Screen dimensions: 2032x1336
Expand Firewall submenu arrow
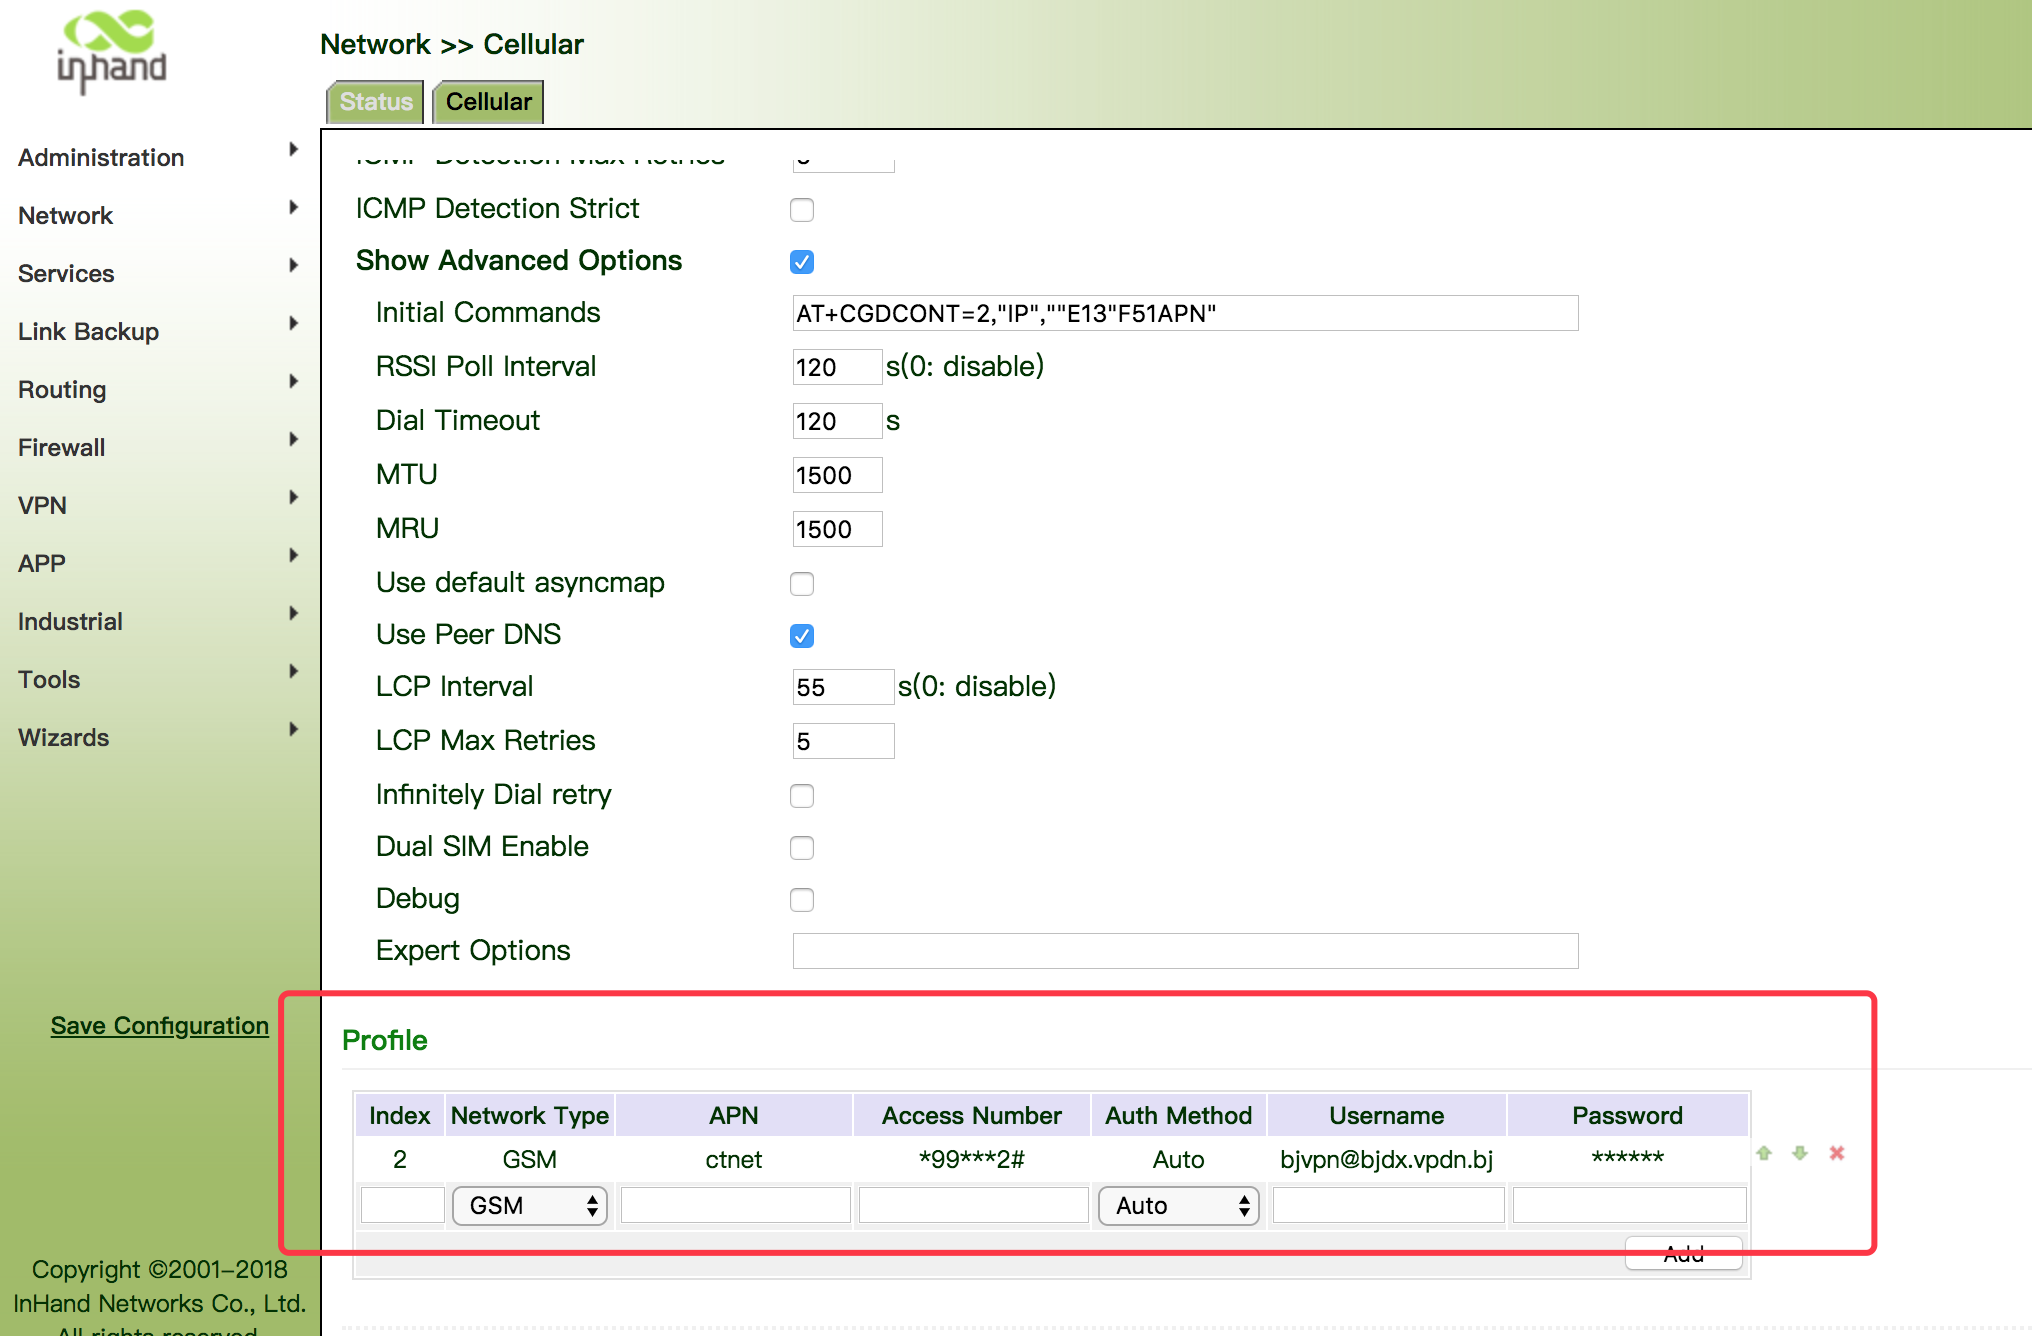pyautogui.click(x=293, y=440)
